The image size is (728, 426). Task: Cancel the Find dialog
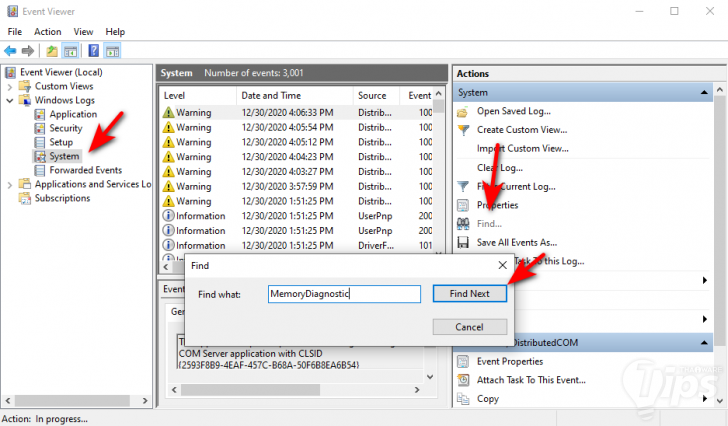469,327
